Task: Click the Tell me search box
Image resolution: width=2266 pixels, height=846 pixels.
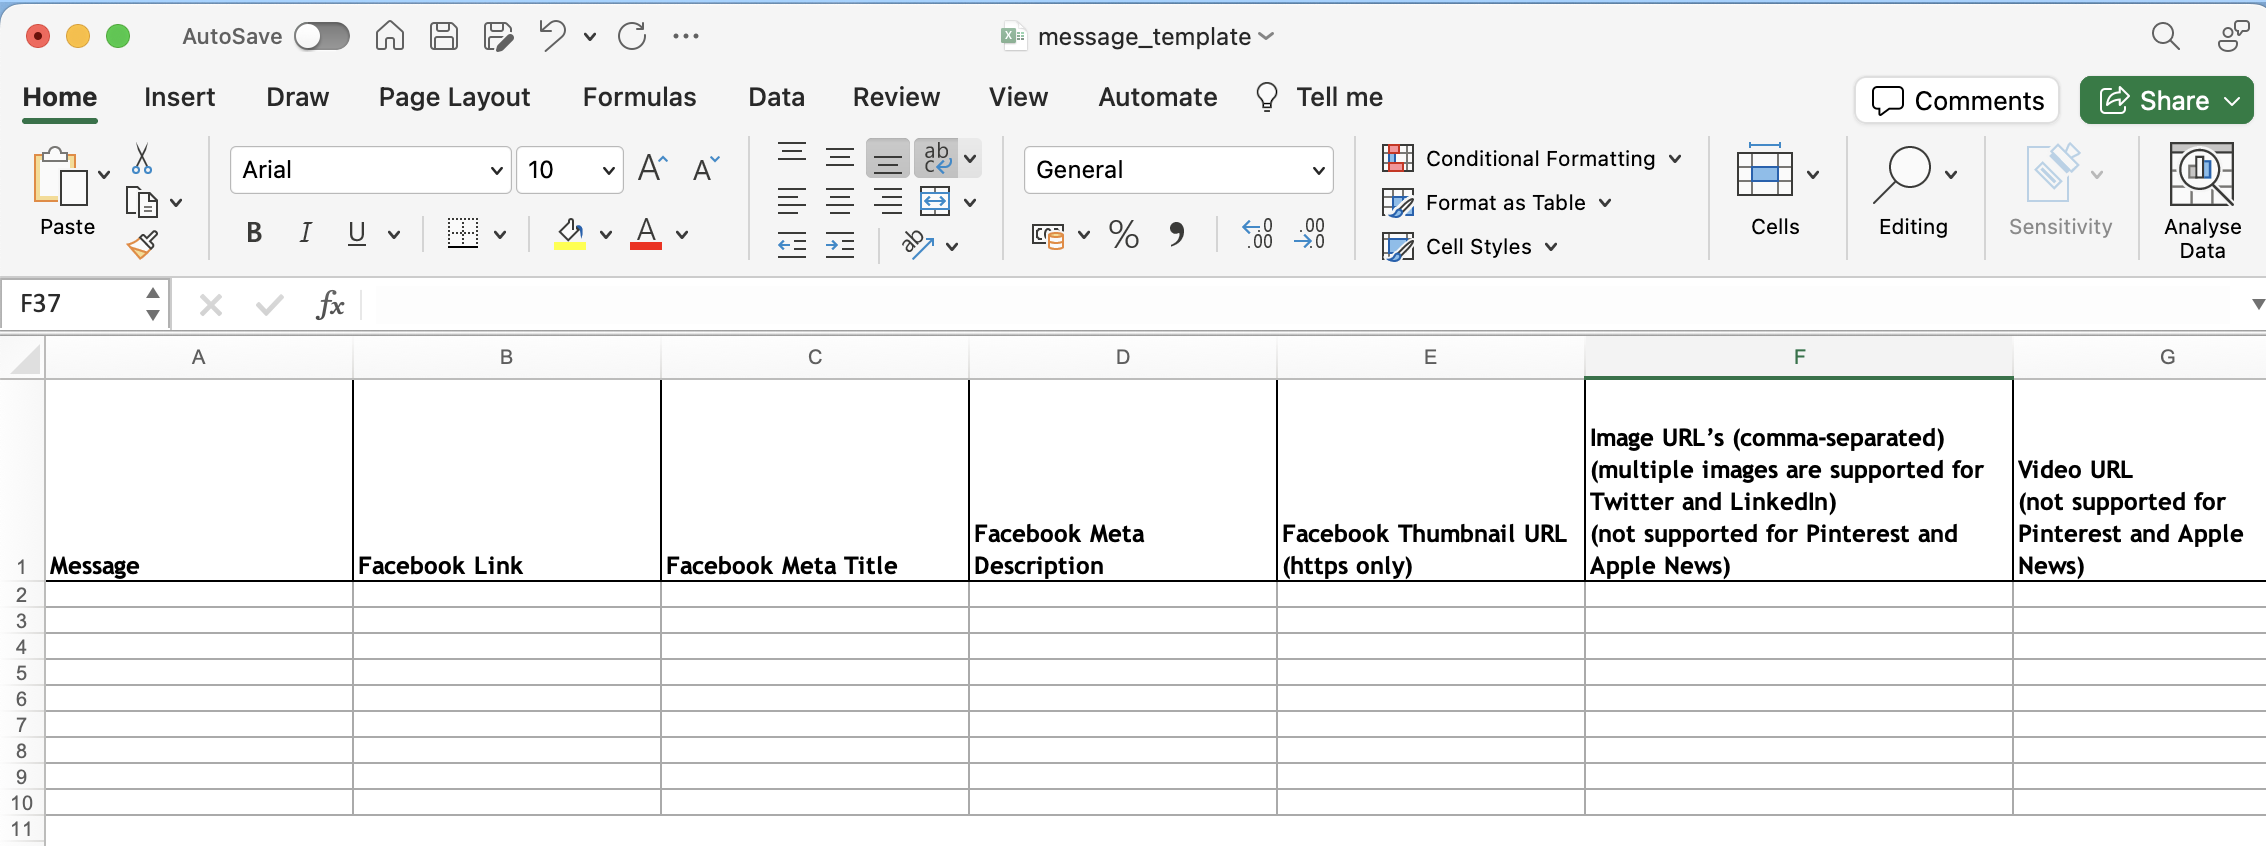Action: pos(1319,97)
